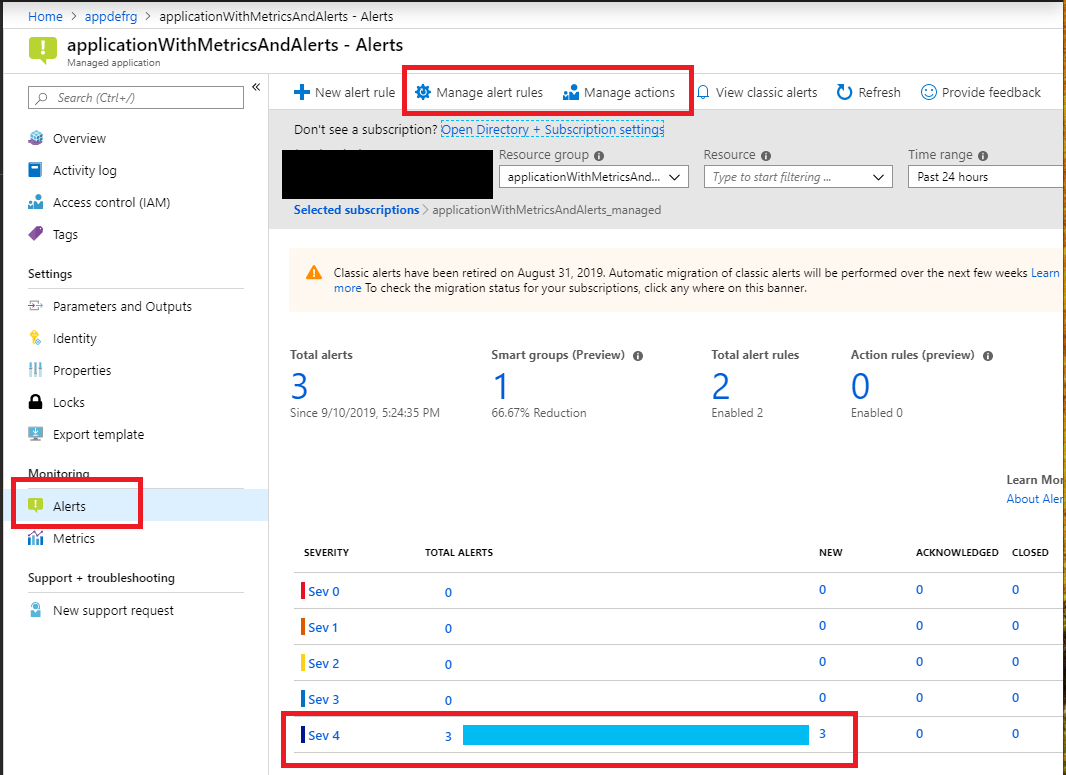The image size is (1066, 775).
Task: Open the Sev 4 severity row link
Action: click(324, 736)
